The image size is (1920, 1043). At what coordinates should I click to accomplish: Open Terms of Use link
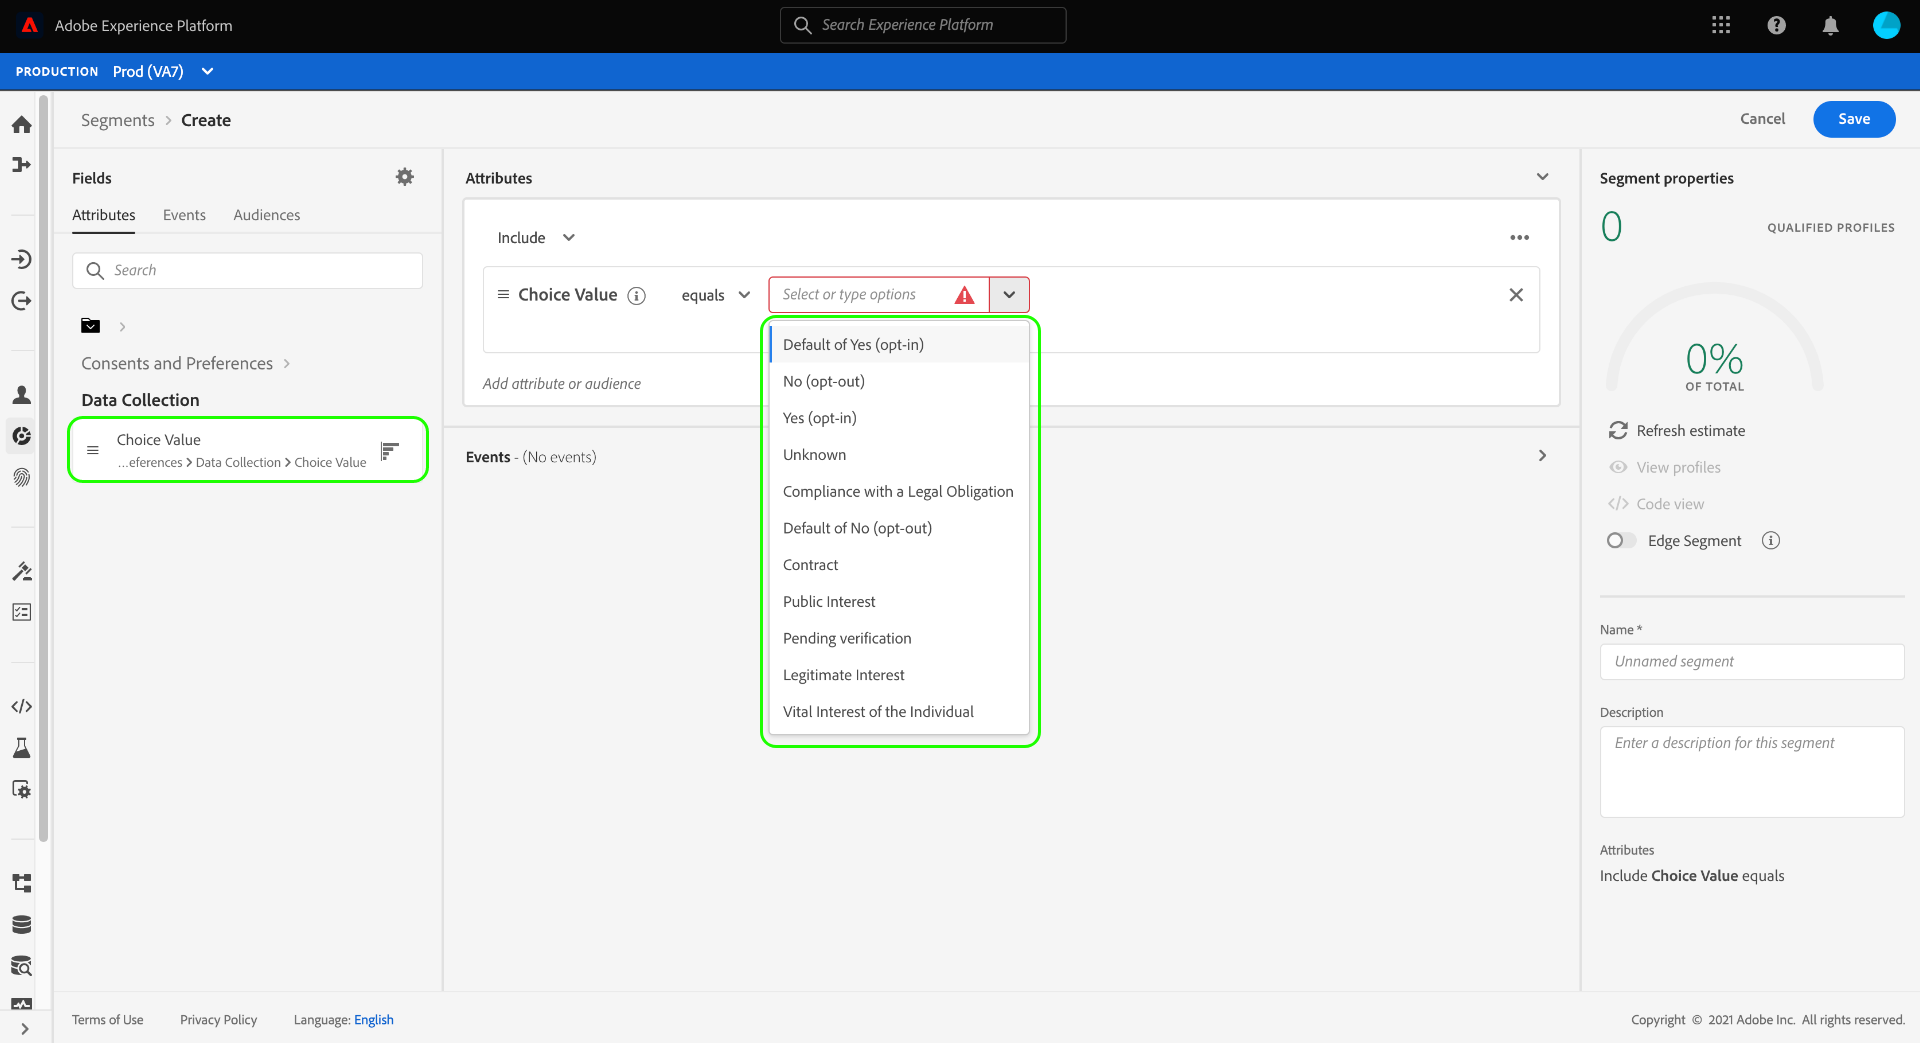108,1020
